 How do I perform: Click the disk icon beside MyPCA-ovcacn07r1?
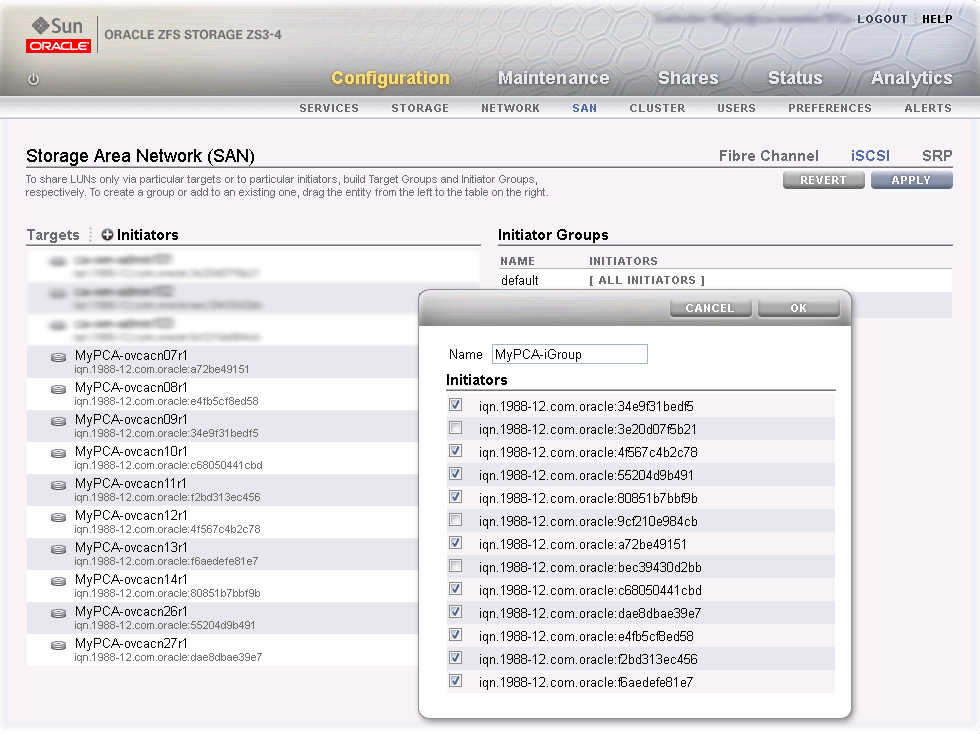pyautogui.click(x=58, y=358)
